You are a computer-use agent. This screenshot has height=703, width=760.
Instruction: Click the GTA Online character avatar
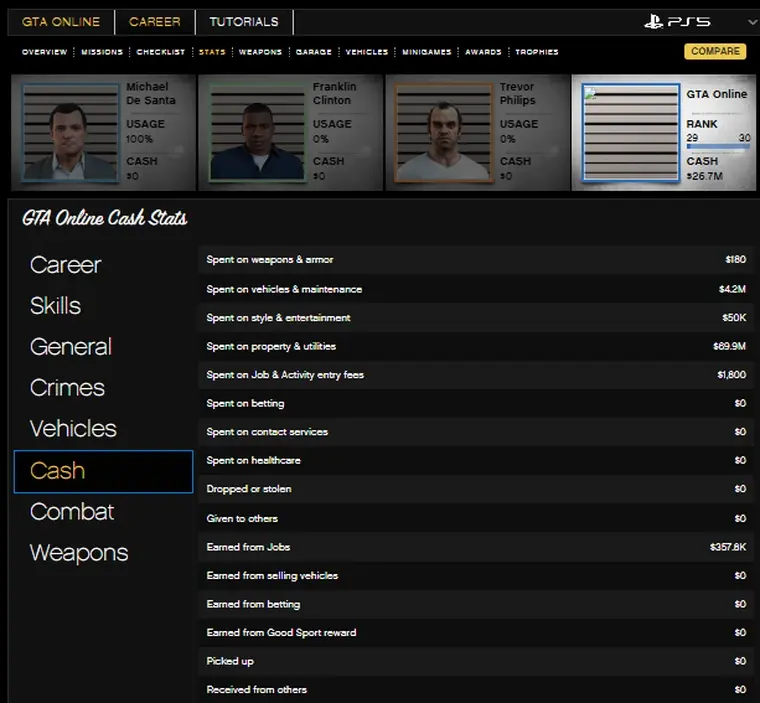(631, 132)
